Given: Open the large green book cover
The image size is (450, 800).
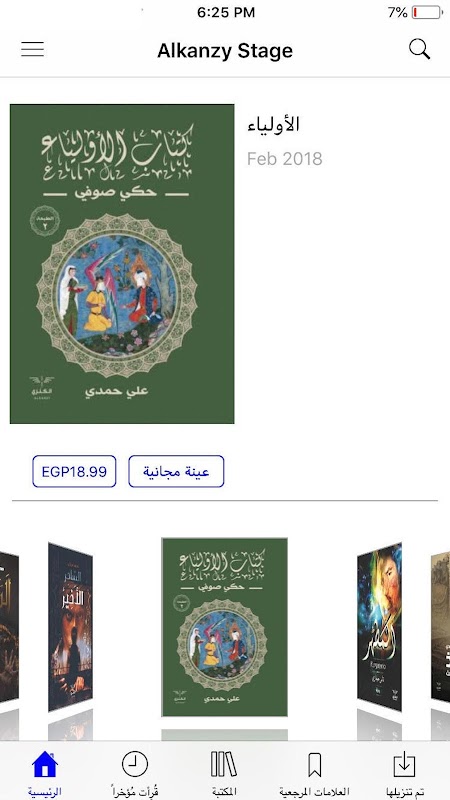Looking at the screenshot, I should coord(122,264).
